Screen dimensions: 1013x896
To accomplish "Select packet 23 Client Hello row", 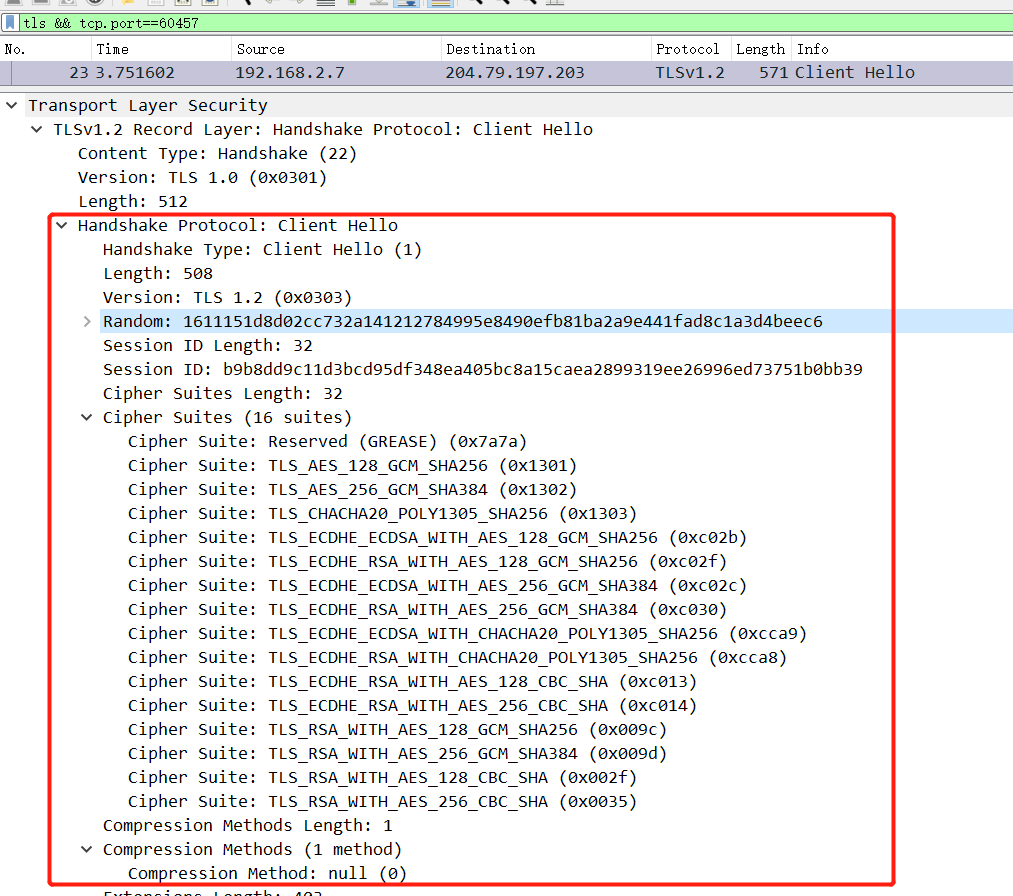I will coord(500,73).
